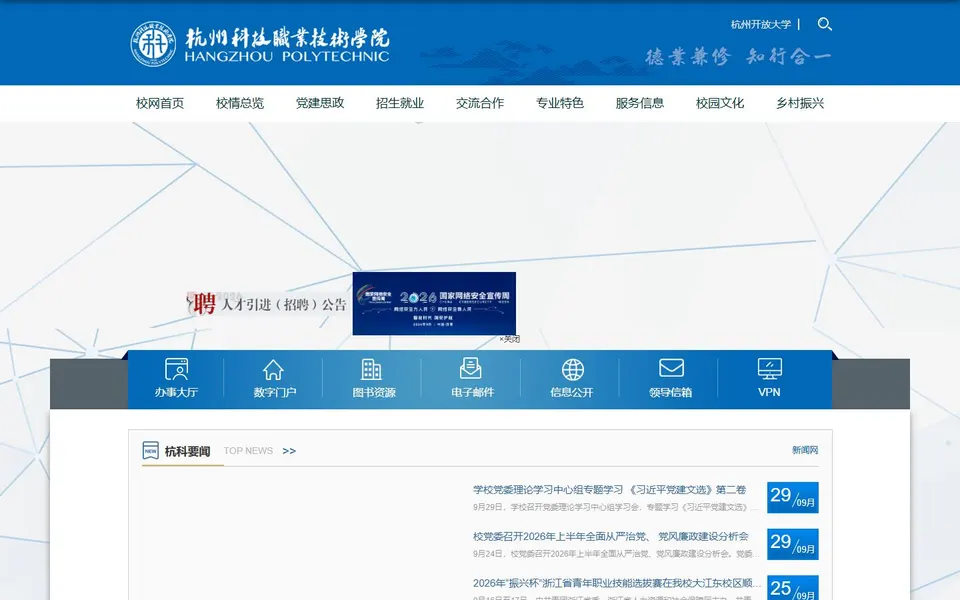The width and height of the screenshot is (960, 600).
Task: Click the Hangzhou Polytechnic logo
Action: pos(260,44)
